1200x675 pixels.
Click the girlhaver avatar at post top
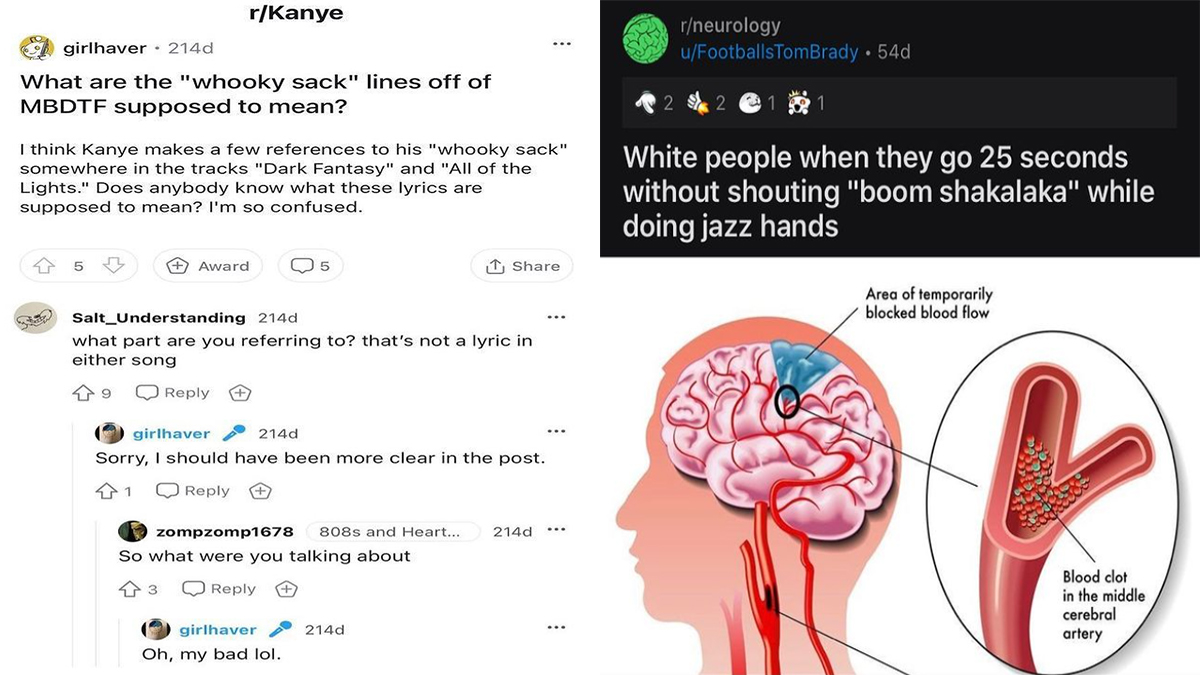pos(36,48)
